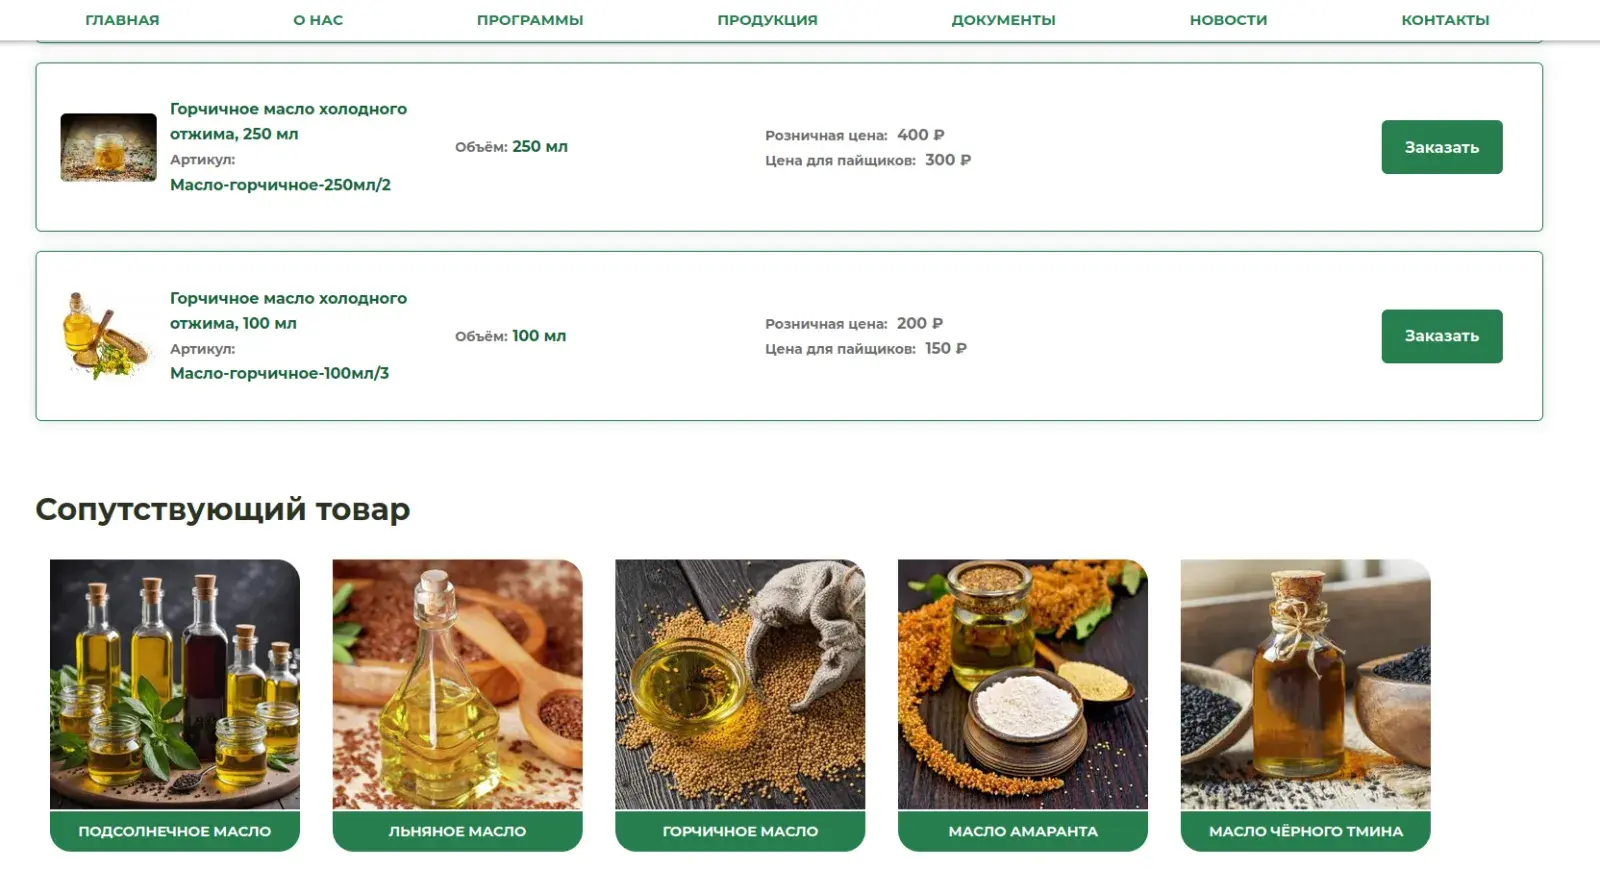Open the КОНТАКТЫ page
Viewport: 1600px width, 869px height.
point(1445,20)
